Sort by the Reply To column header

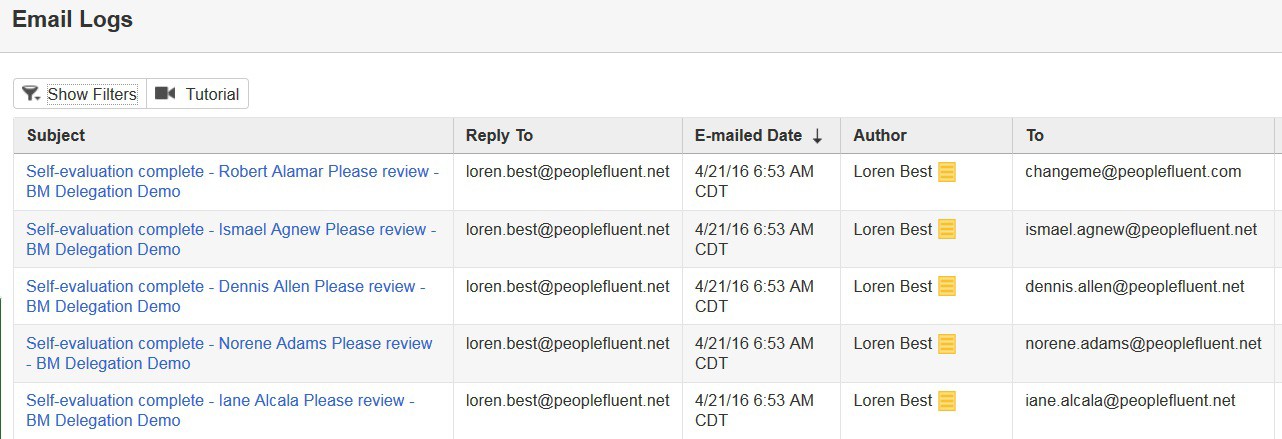[x=499, y=135]
